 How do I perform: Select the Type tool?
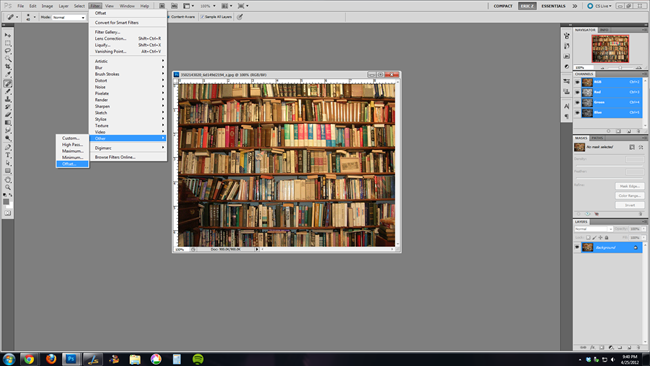pos(8,155)
